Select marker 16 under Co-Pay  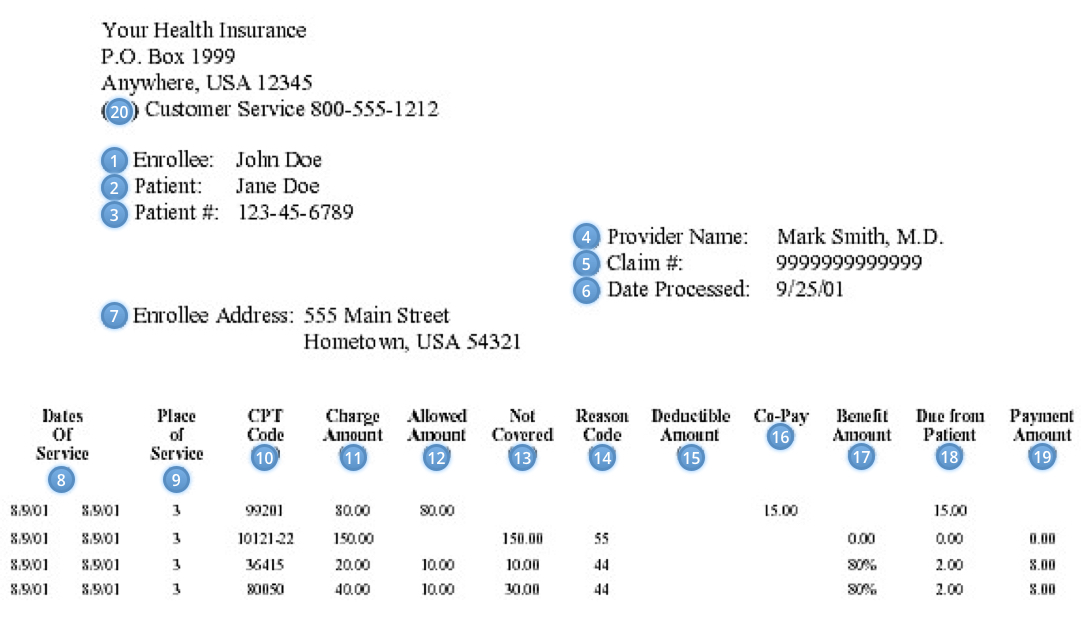point(781,437)
